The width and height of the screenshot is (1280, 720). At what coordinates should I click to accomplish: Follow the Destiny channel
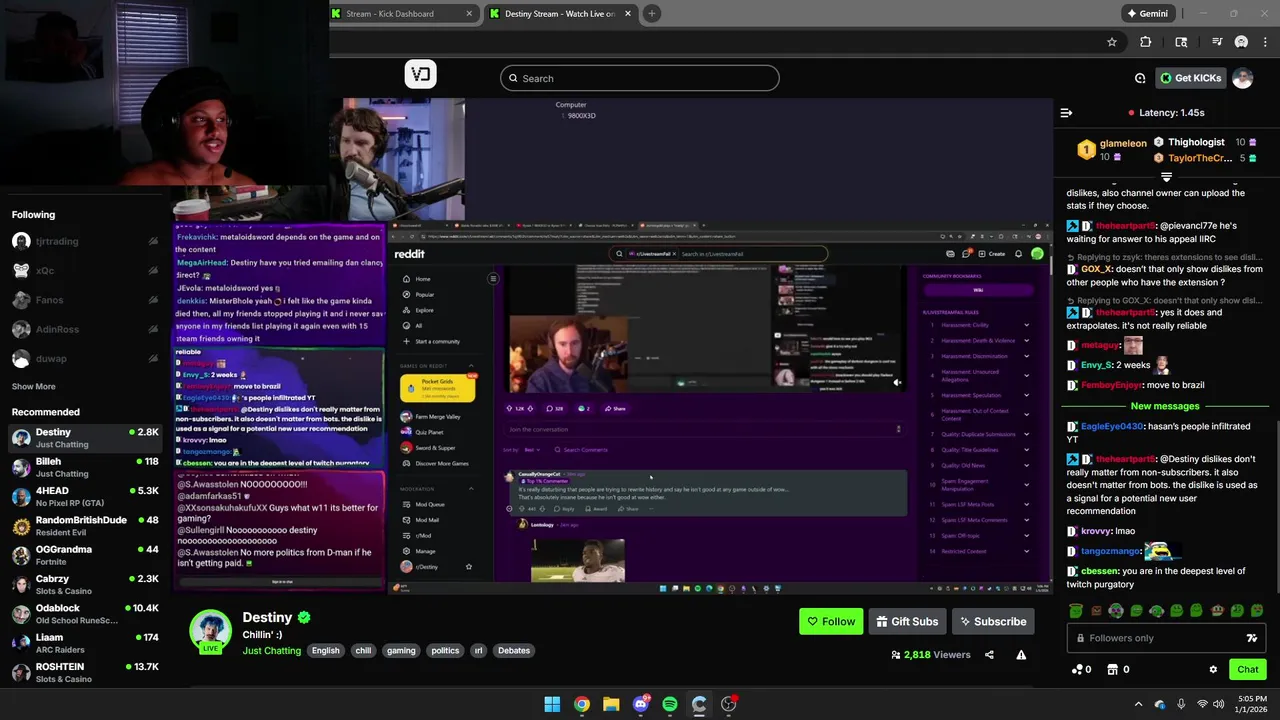(831, 621)
